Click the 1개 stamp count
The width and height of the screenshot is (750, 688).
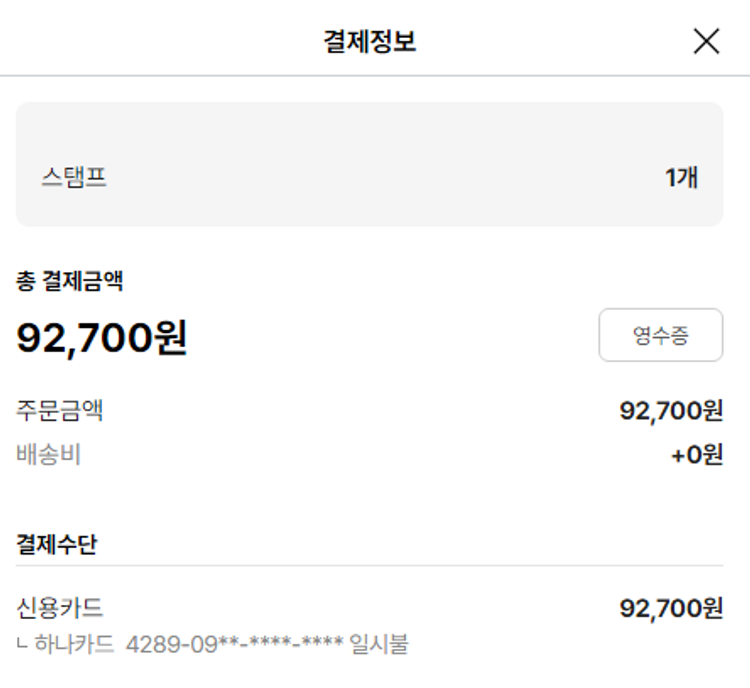tap(681, 178)
